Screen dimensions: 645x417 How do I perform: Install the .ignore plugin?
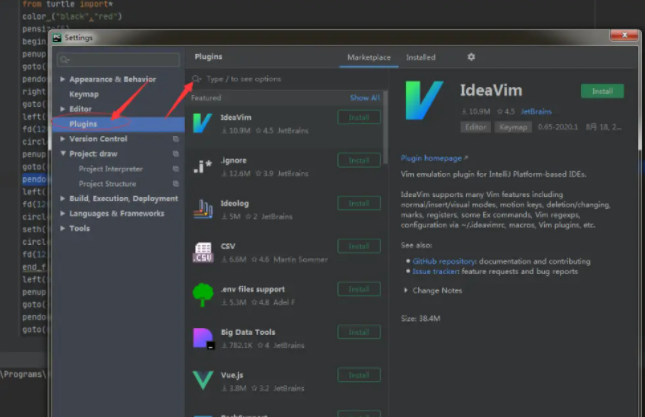359,160
